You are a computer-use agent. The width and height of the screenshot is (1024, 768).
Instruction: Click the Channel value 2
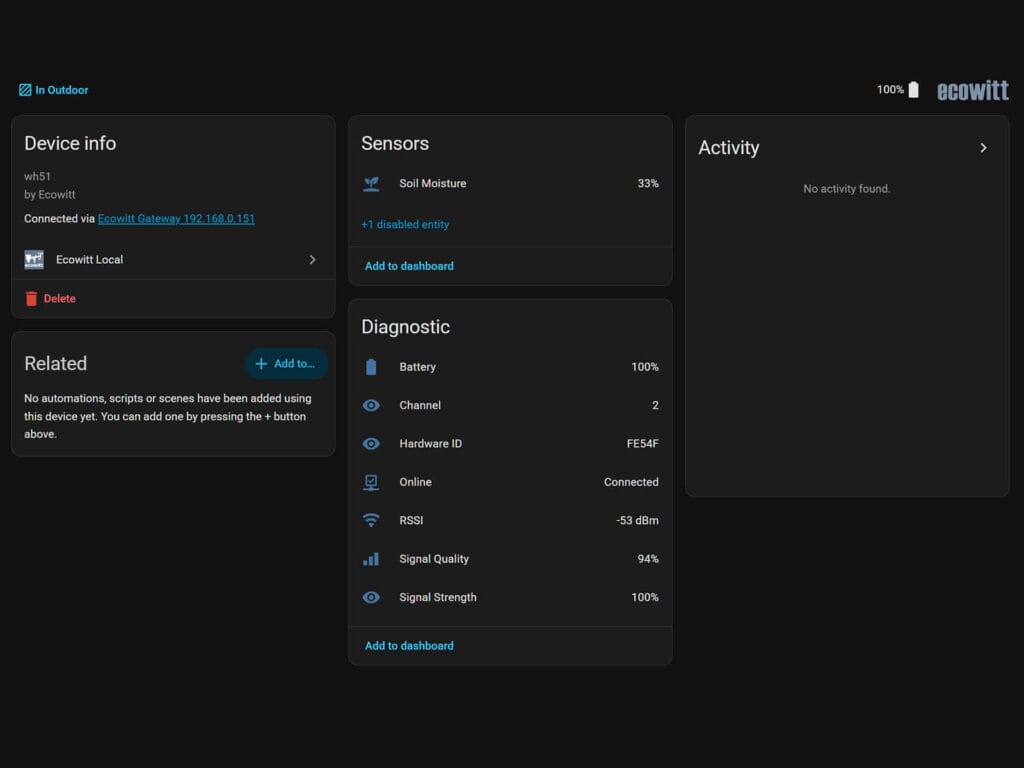[655, 406]
